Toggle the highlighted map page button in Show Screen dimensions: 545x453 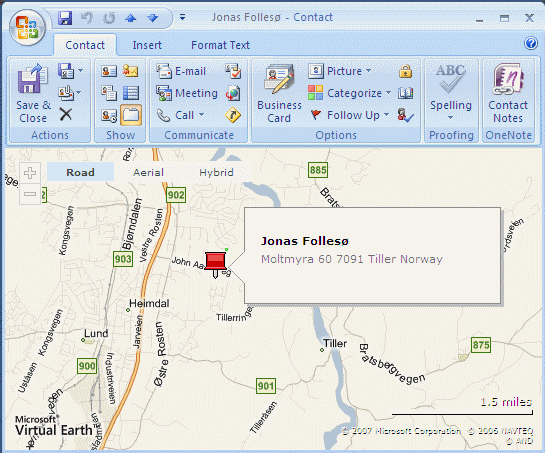pyautogui.click(x=131, y=115)
